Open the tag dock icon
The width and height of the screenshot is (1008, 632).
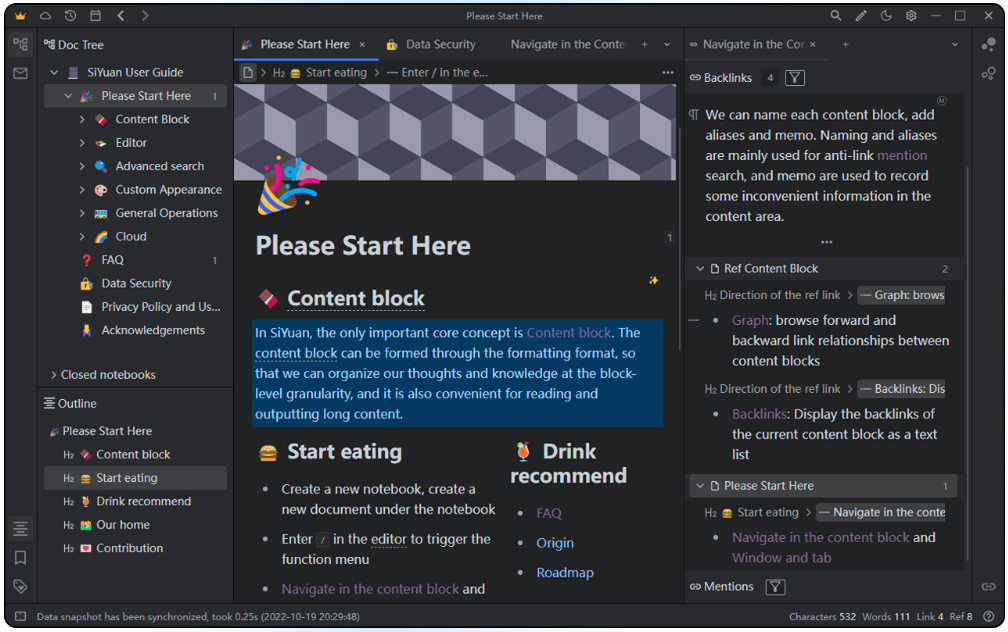point(21,586)
